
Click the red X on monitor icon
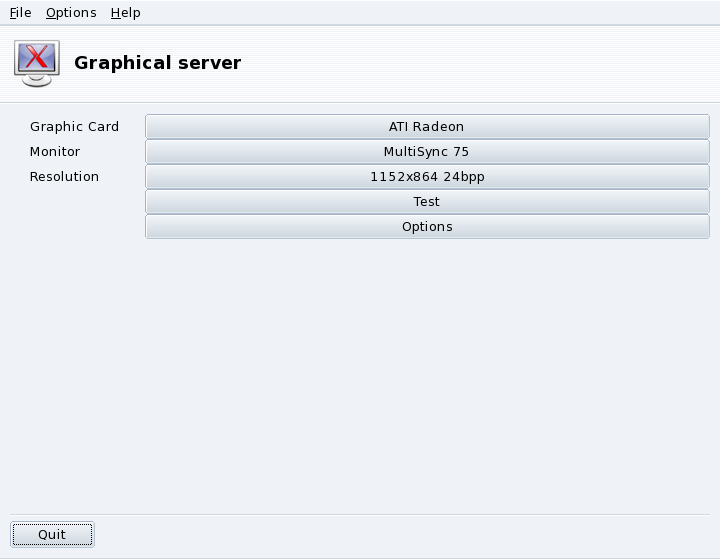coord(37,57)
